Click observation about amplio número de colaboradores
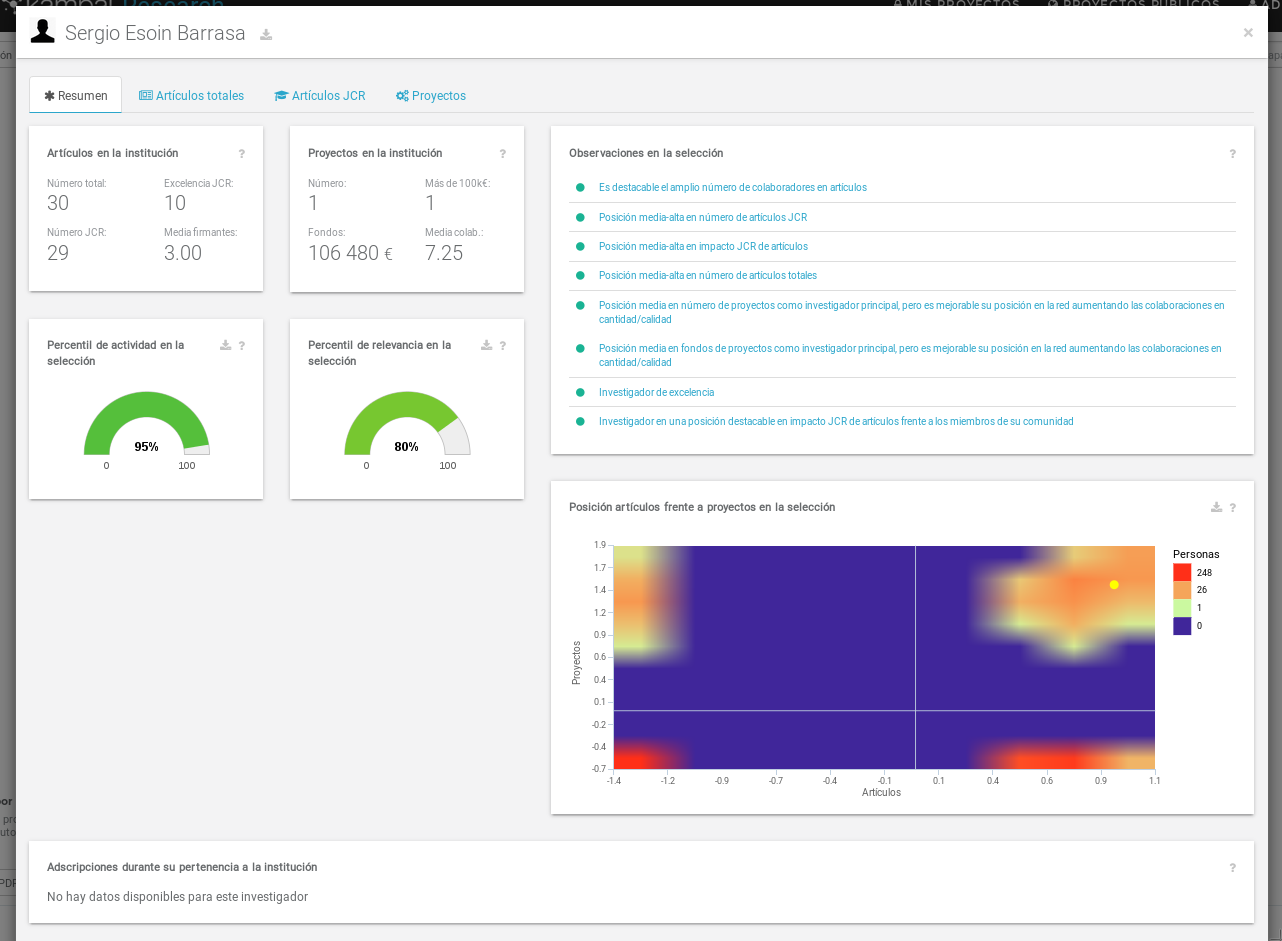 coord(732,187)
